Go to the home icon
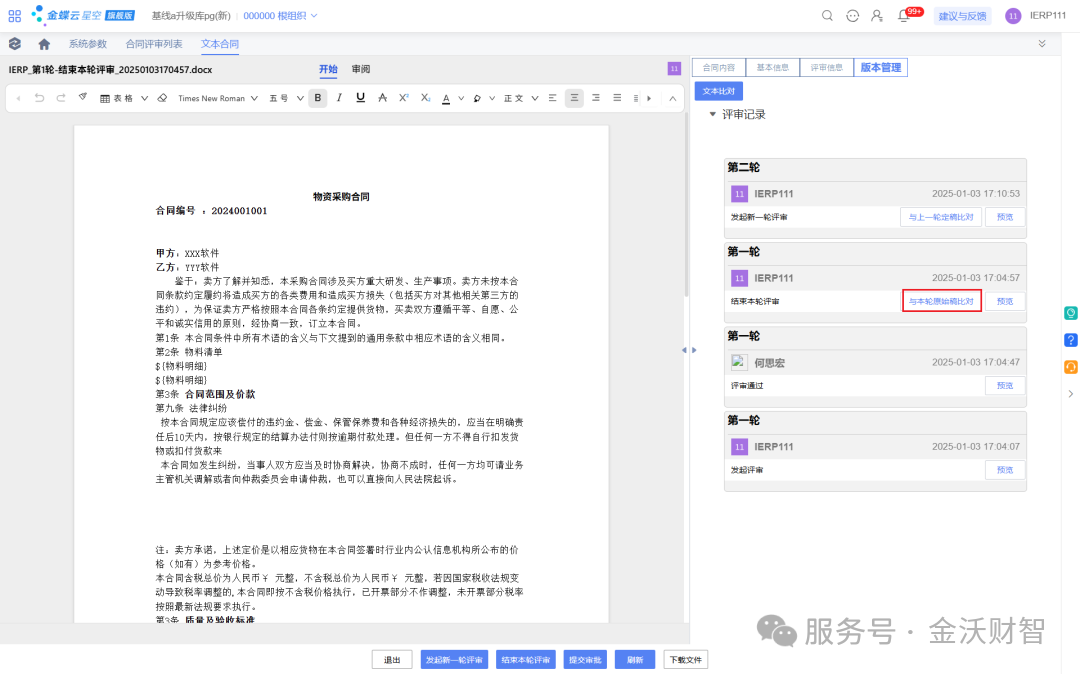This screenshot has height=674, width=1080. pyautogui.click(x=44, y=44)
